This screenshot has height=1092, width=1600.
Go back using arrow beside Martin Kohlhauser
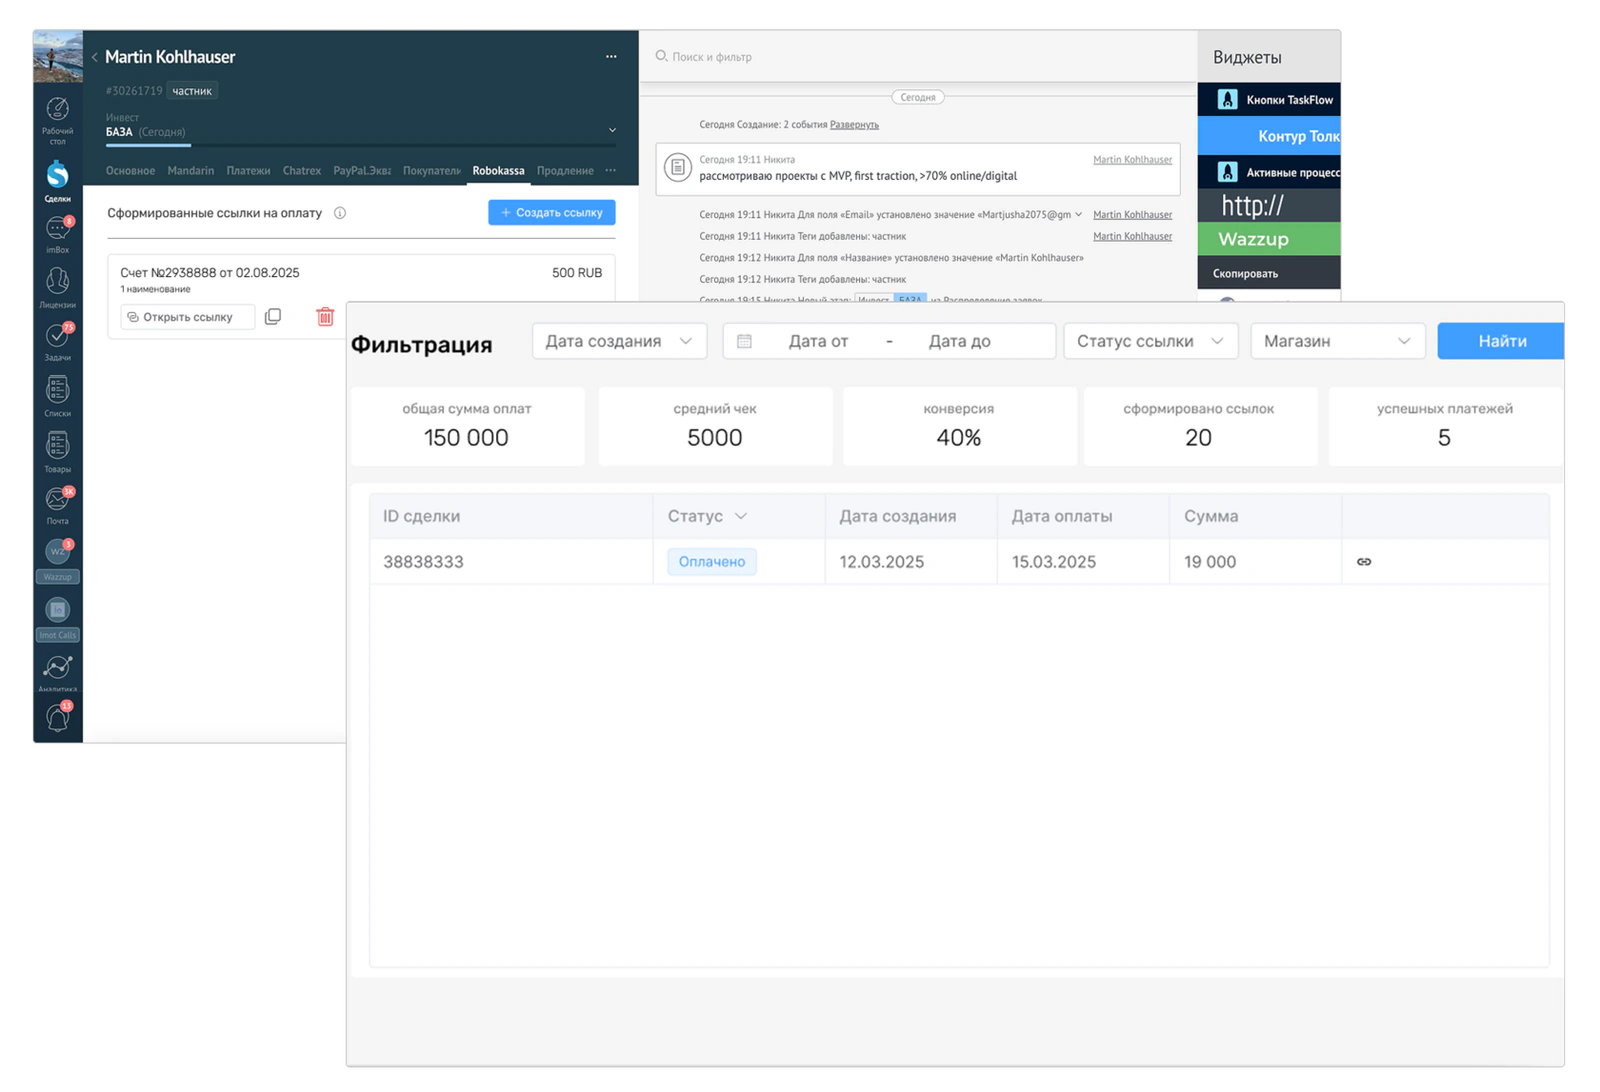pos(95,57)
